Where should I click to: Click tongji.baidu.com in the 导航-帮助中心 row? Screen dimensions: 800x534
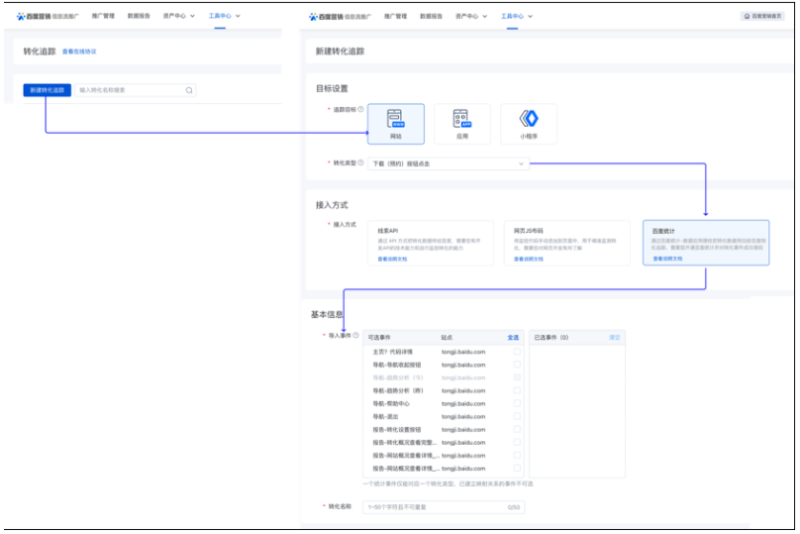pos(463,403)
